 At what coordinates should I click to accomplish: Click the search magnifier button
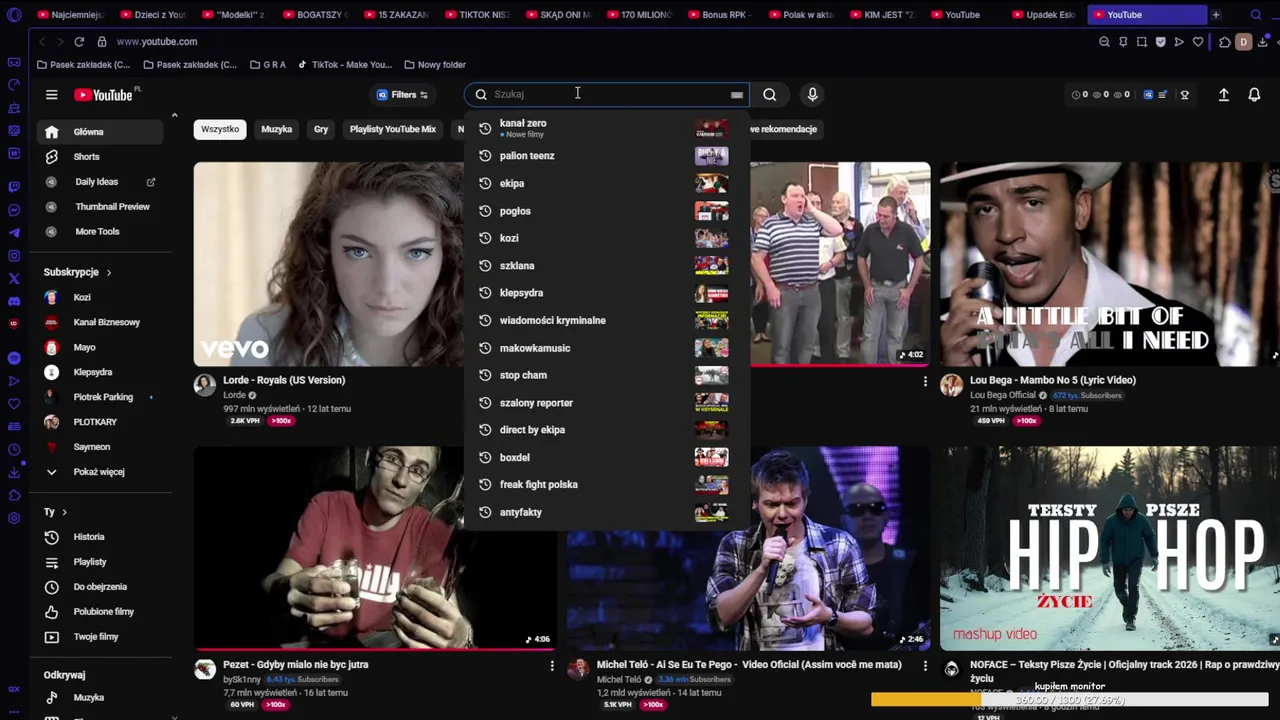[x=769, y=94]
